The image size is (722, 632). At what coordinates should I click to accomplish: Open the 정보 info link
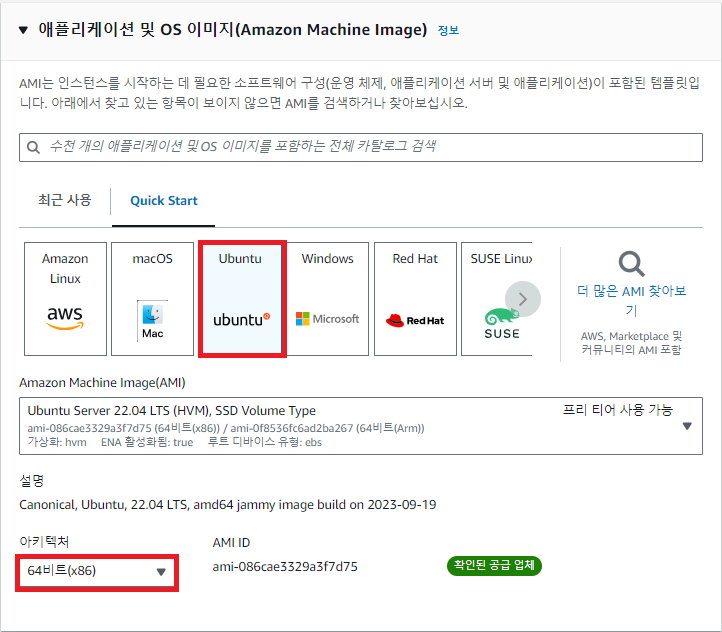[448, 30]
